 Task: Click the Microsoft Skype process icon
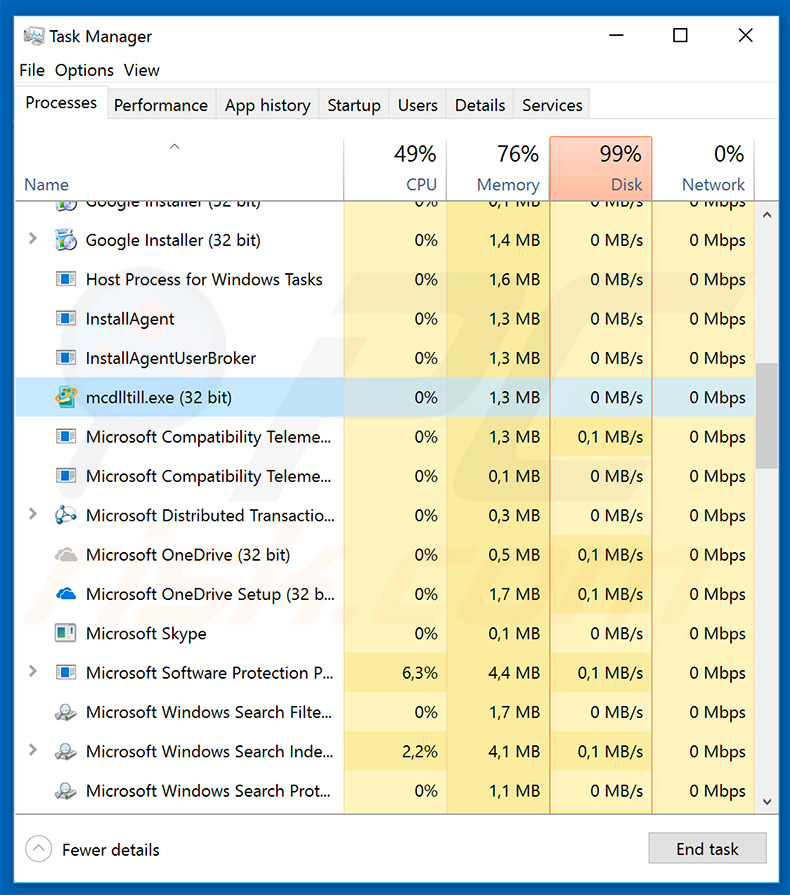tap(66, 634)
